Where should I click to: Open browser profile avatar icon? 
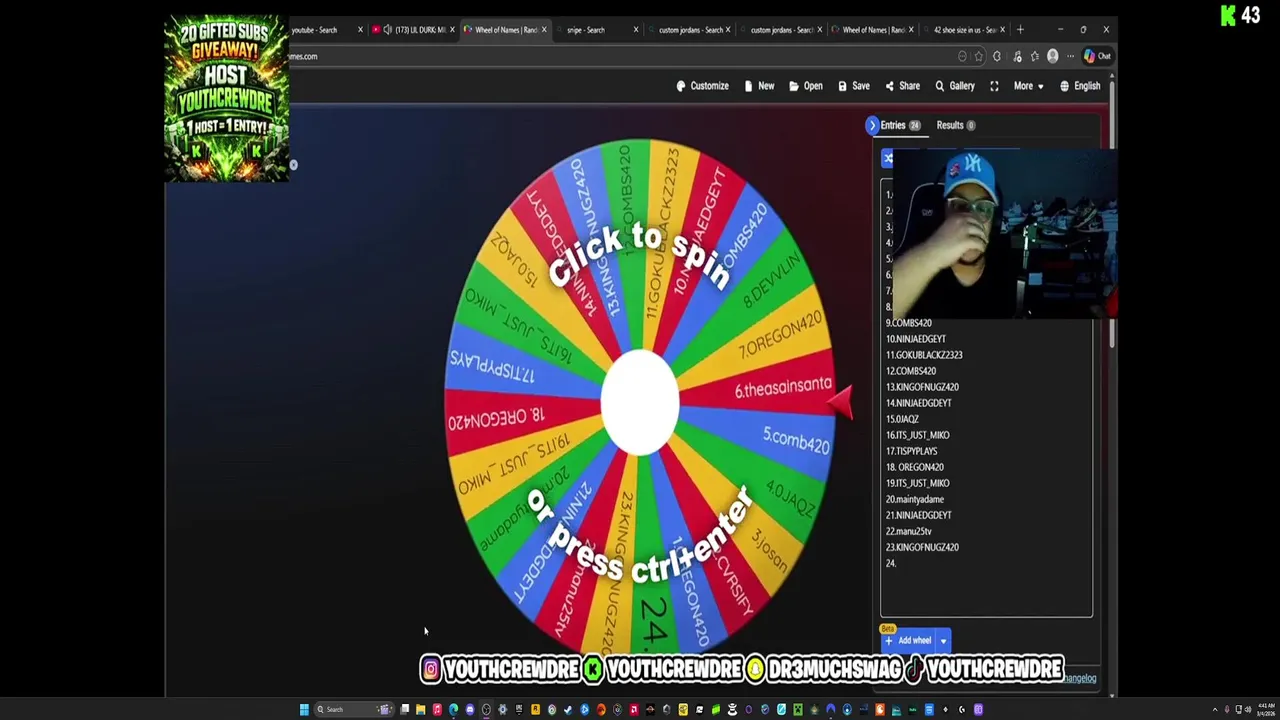pos(1052,56)
